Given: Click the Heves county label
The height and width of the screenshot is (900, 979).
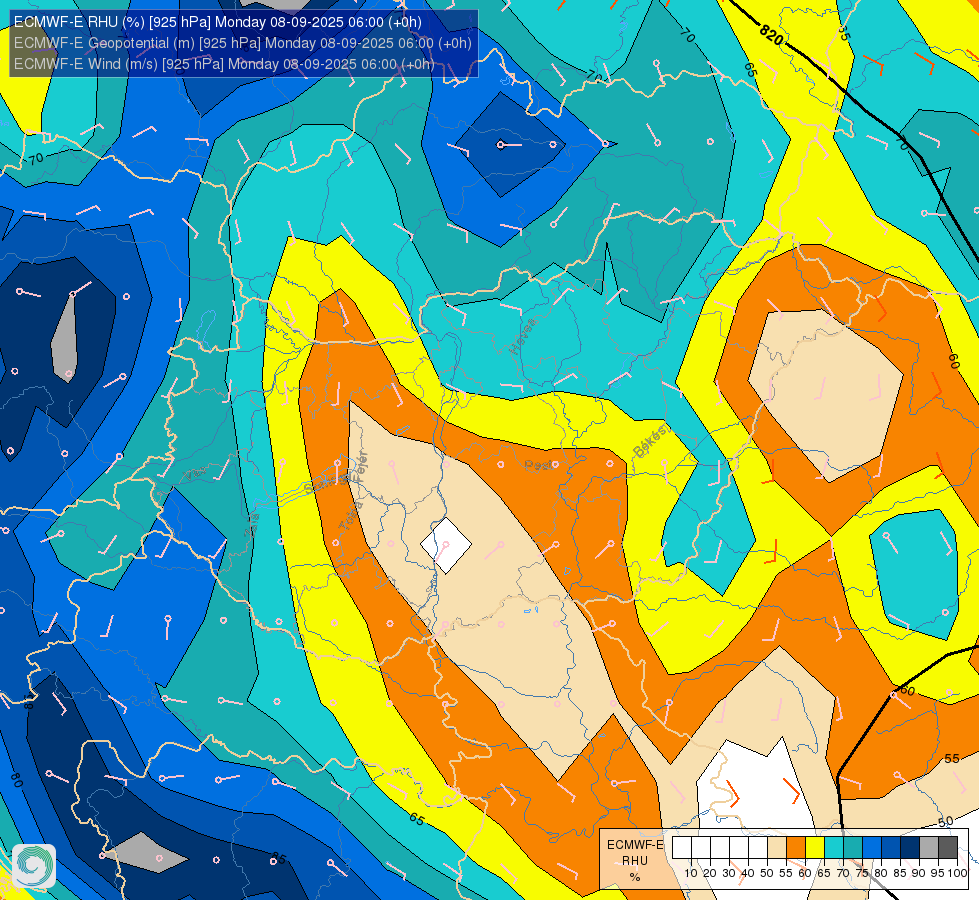Looking at the screenshot, I should tap(523, 335).
